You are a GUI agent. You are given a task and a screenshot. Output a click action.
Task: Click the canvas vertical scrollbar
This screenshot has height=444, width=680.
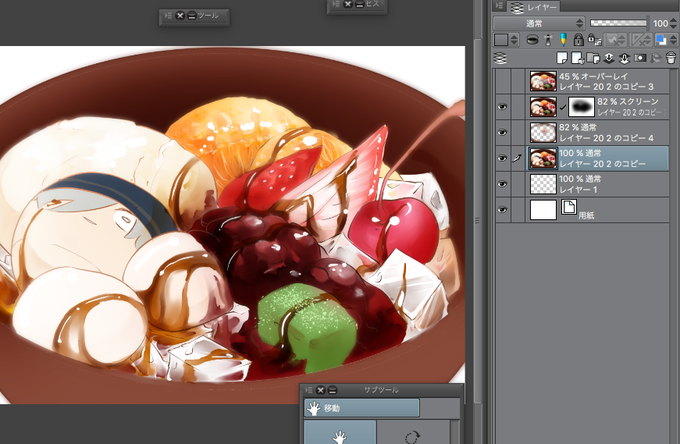click(477, 221)
